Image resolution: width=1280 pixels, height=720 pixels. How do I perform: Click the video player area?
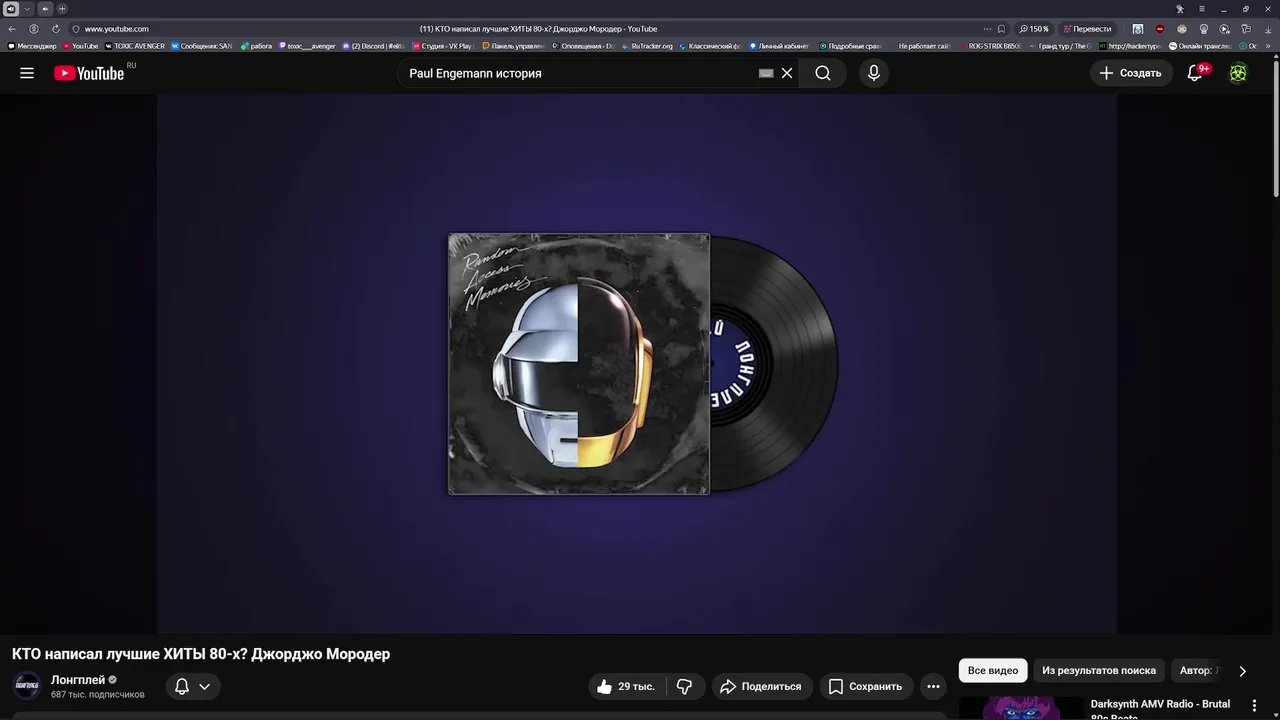(x=636, y=364)
